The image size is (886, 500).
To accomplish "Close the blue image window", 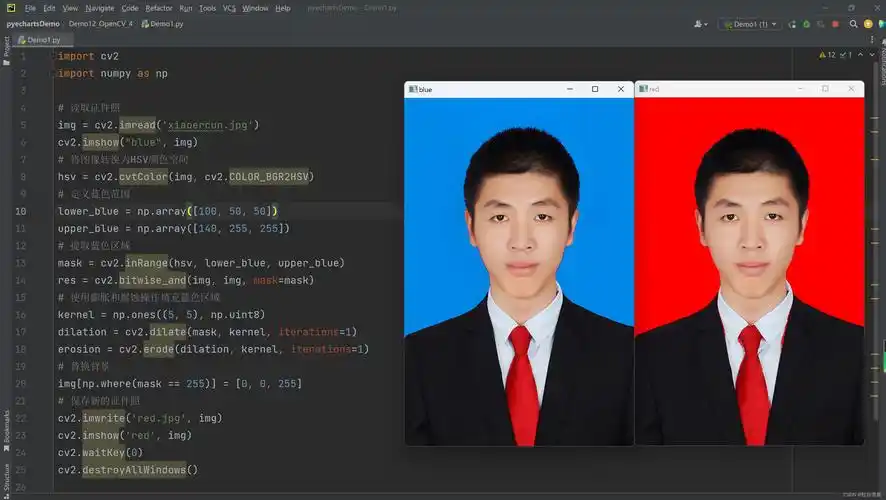I will (x=621, y=89).
